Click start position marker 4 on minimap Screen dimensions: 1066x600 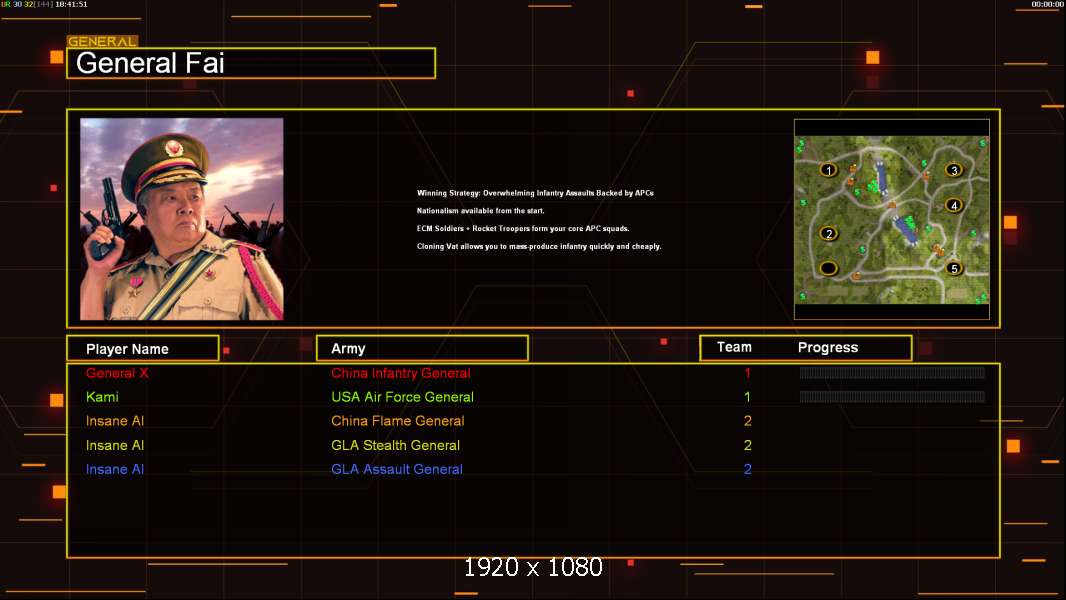[954, 205]
